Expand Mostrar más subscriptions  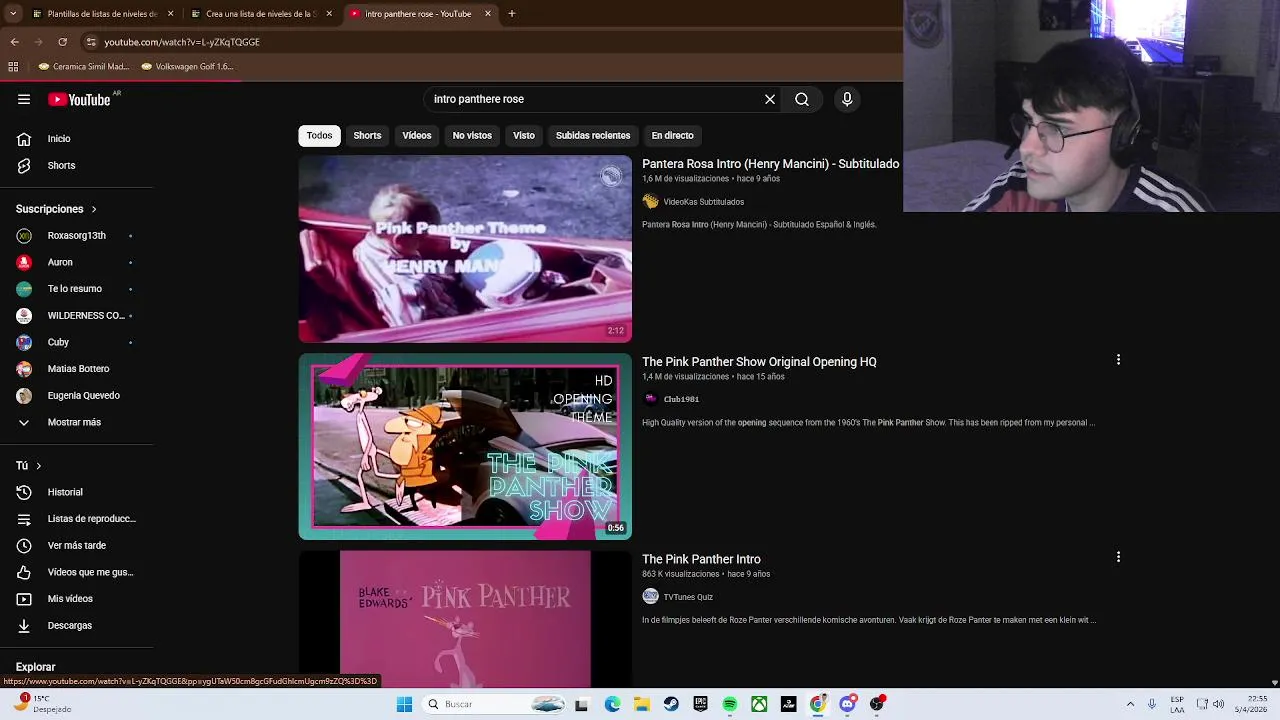[x=76, y=422]
